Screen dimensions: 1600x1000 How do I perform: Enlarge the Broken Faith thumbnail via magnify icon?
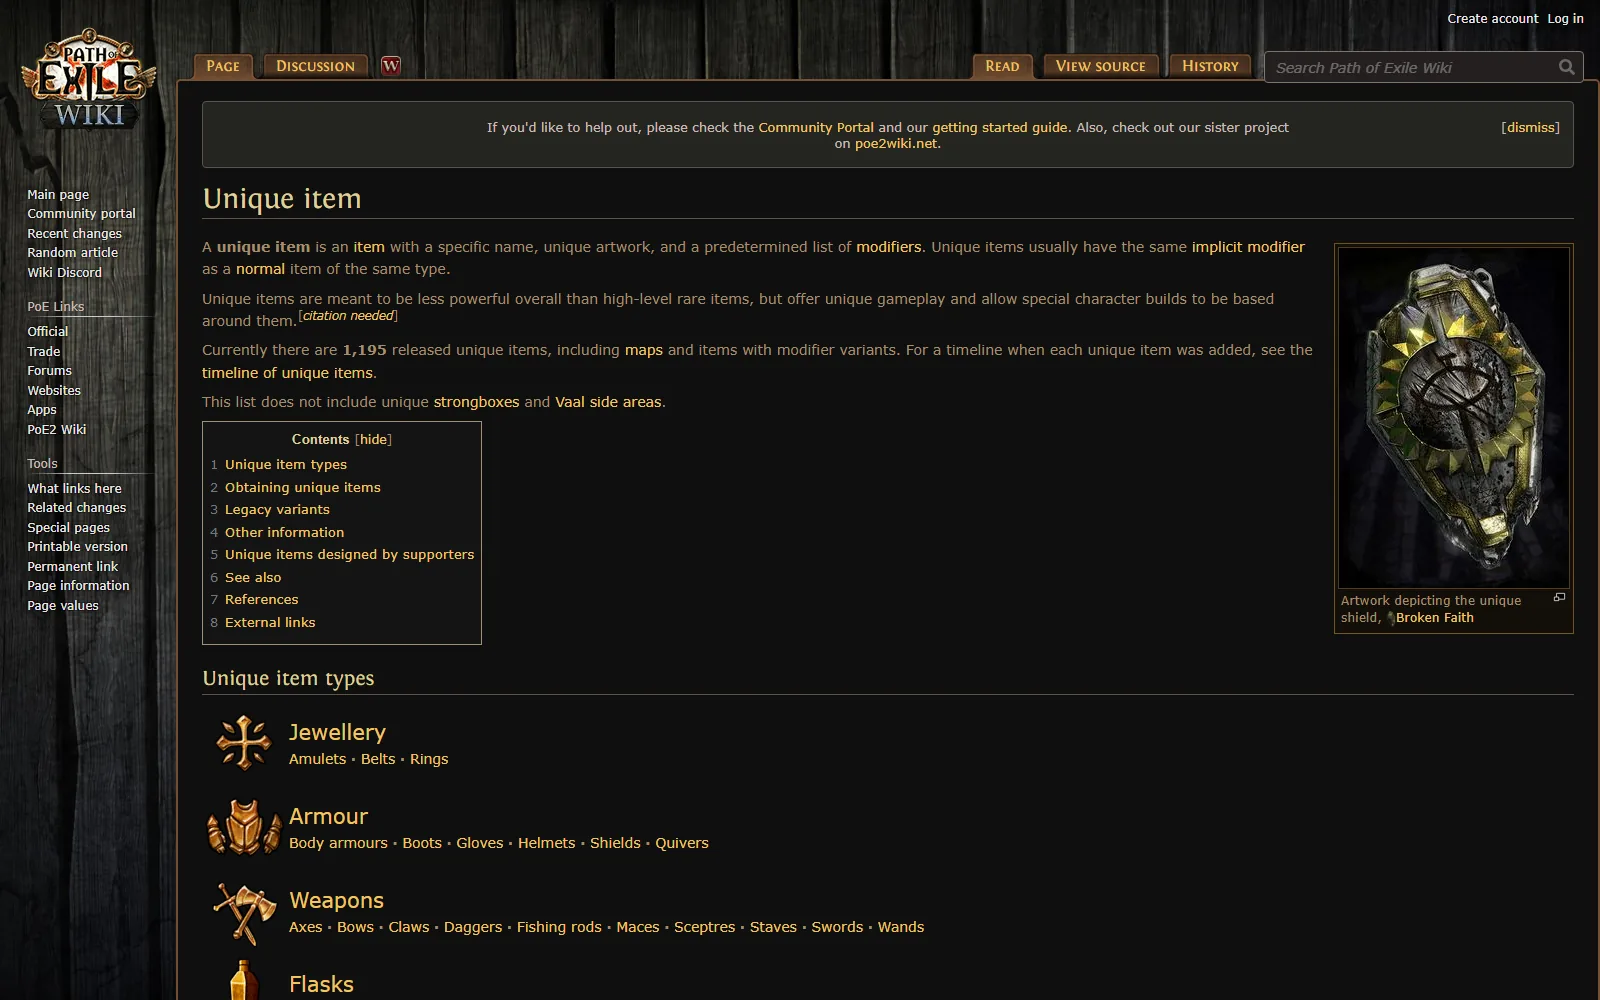click(1559, 598)
